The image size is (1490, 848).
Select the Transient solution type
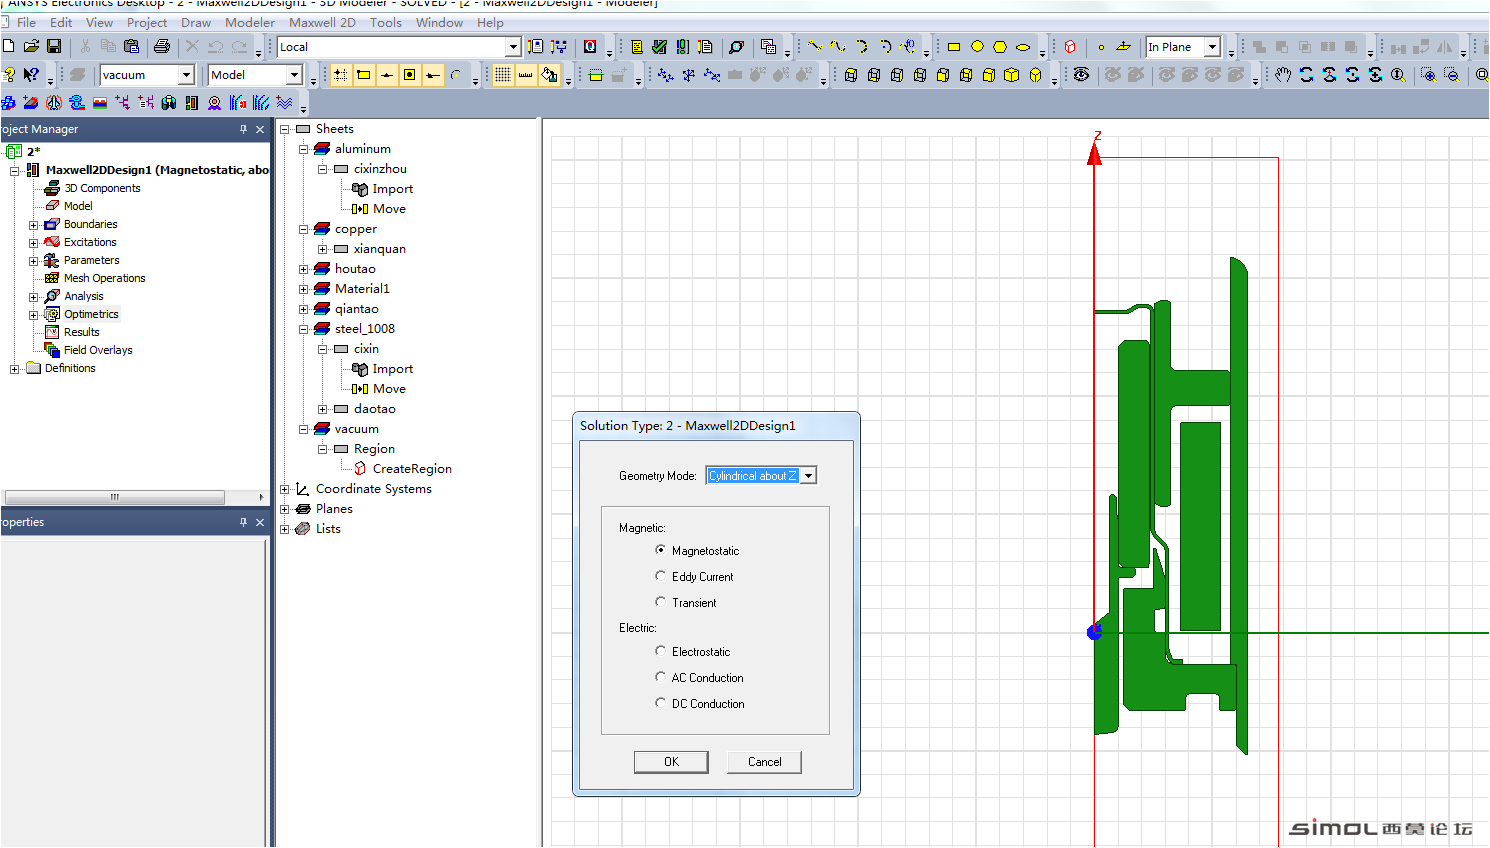(660, 602)
